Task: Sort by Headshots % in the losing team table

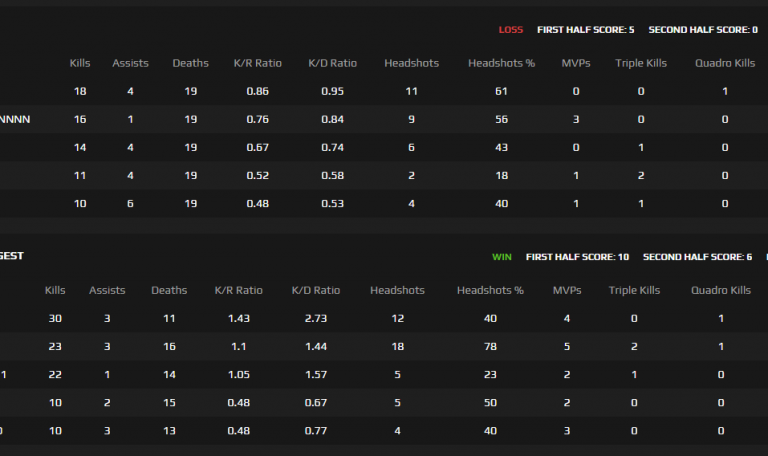Action: [501, 63]
